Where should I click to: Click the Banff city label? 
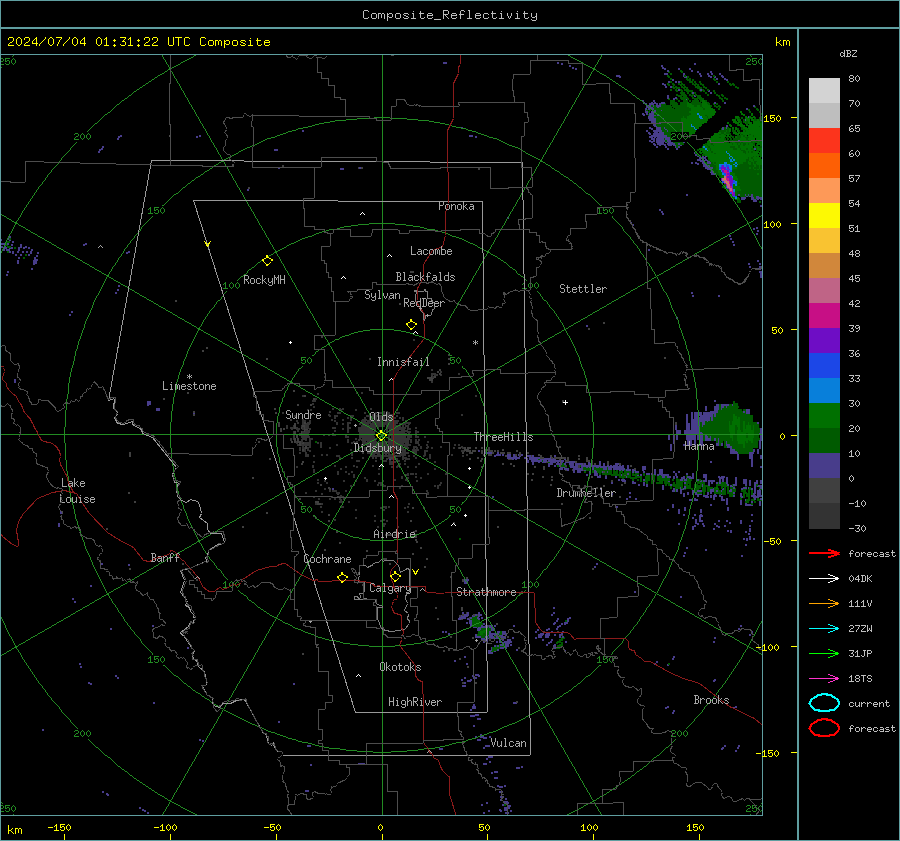click(165, 558)
